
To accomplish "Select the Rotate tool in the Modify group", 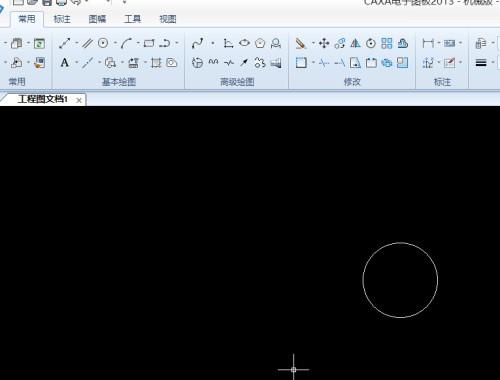I will (x=371, y=43).
